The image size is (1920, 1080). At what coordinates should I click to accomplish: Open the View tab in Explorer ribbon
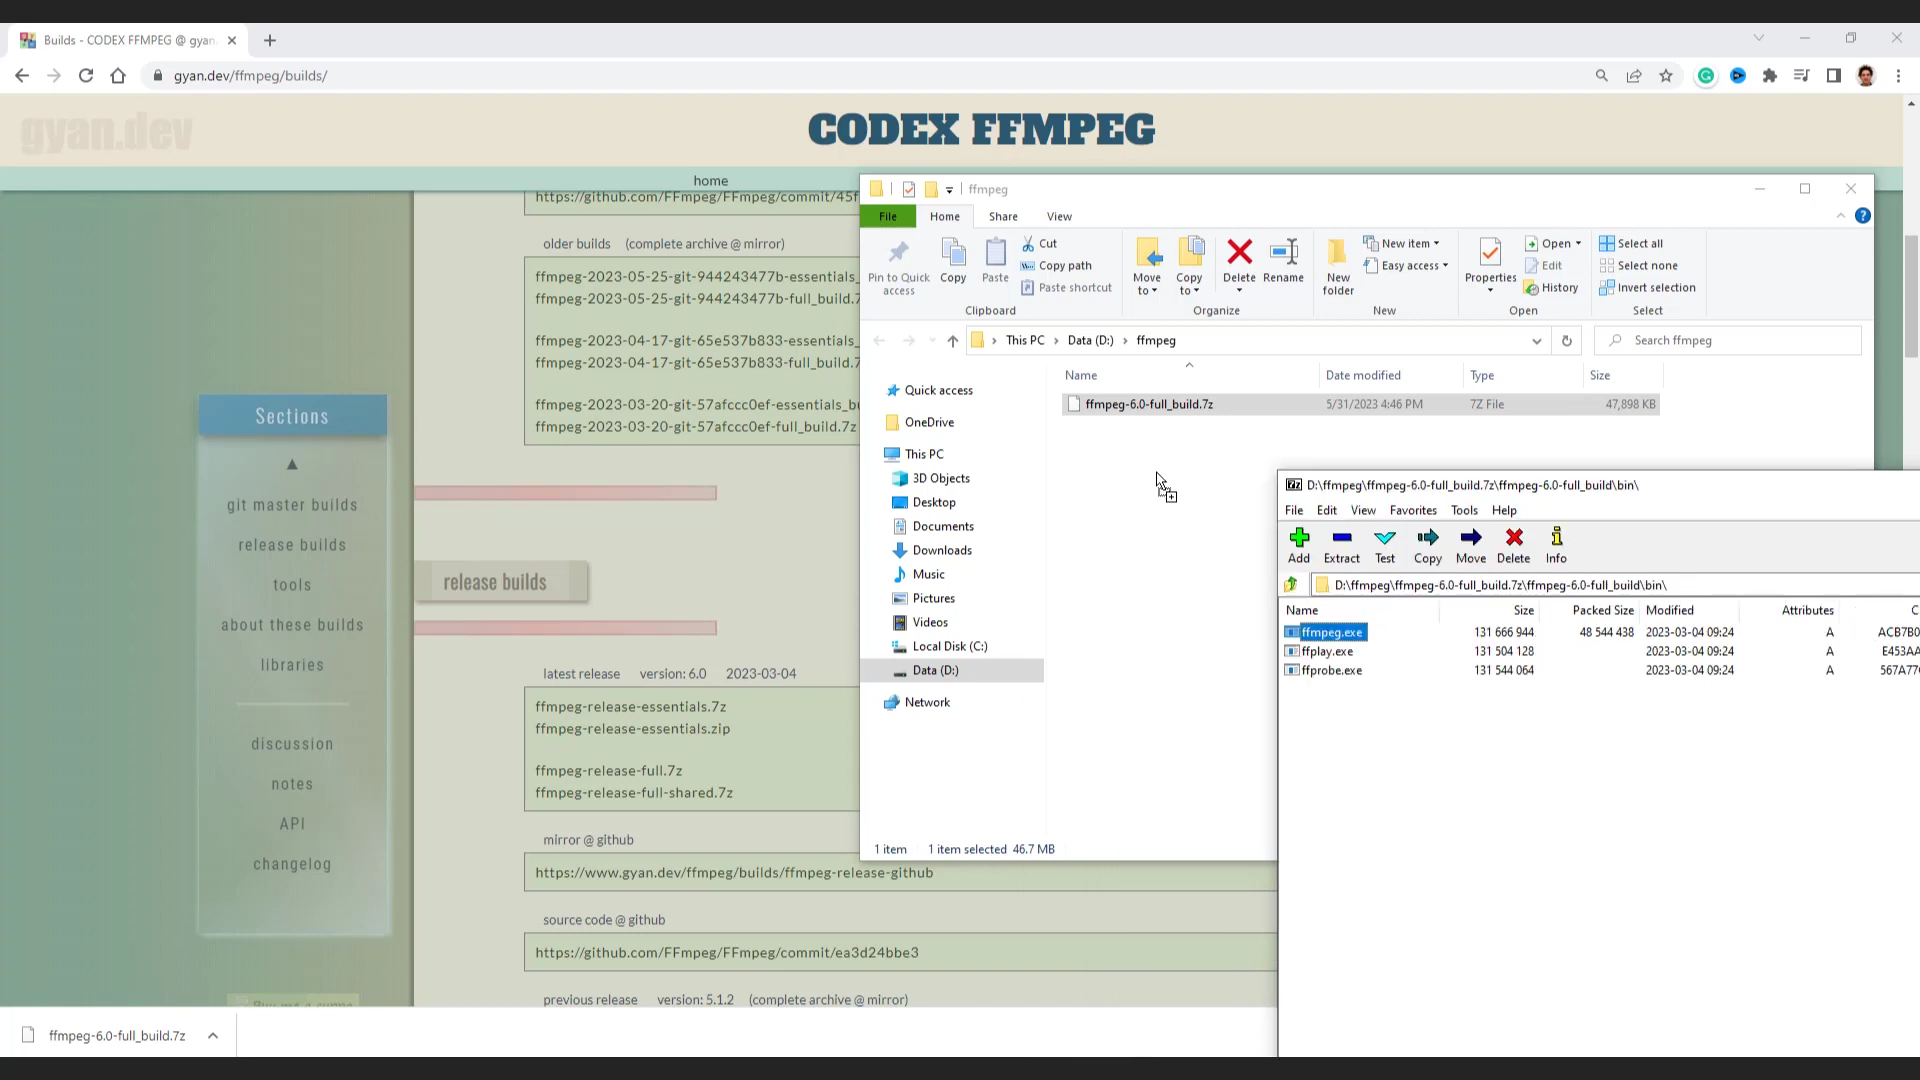pyautogui.click(x=1058, y=216)
